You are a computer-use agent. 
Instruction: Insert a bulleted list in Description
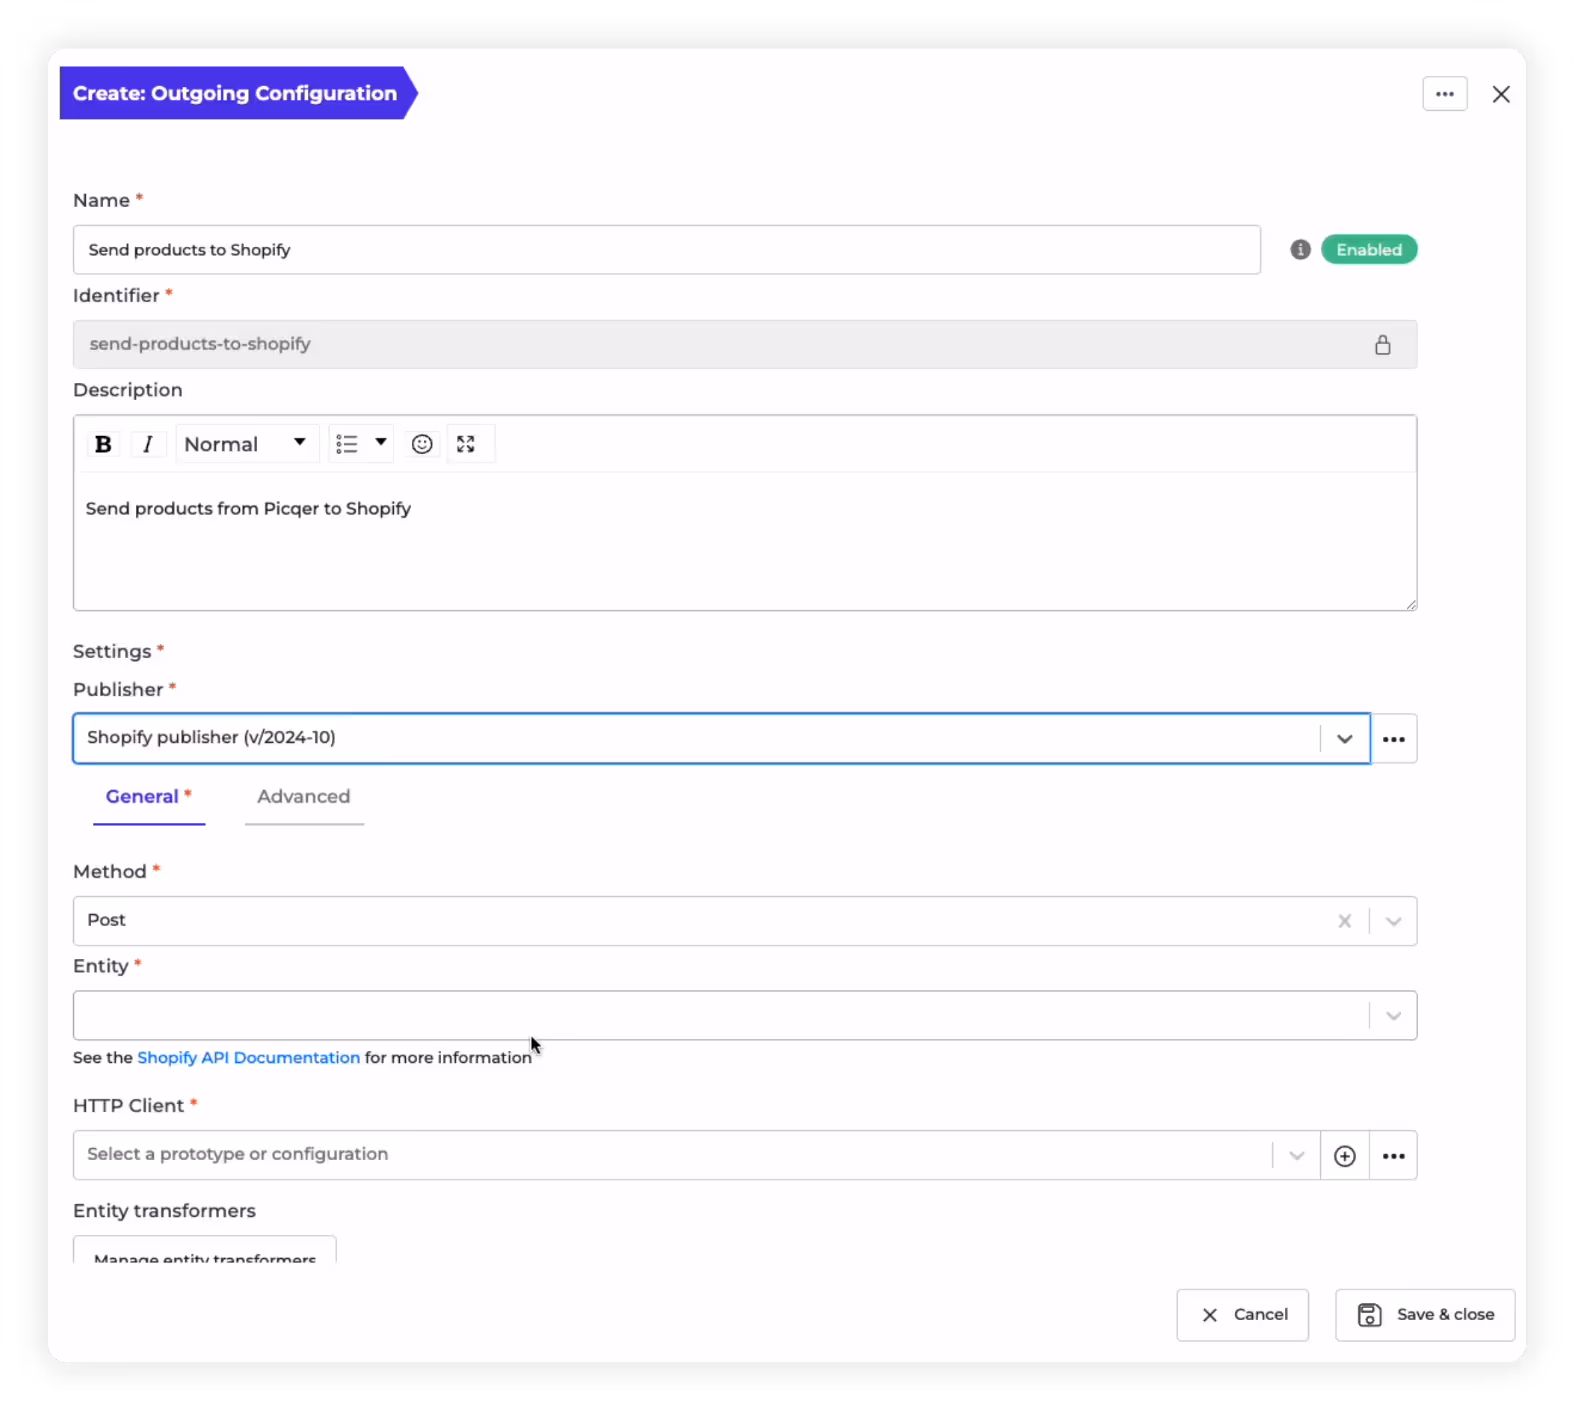click(x=347, y=444)
